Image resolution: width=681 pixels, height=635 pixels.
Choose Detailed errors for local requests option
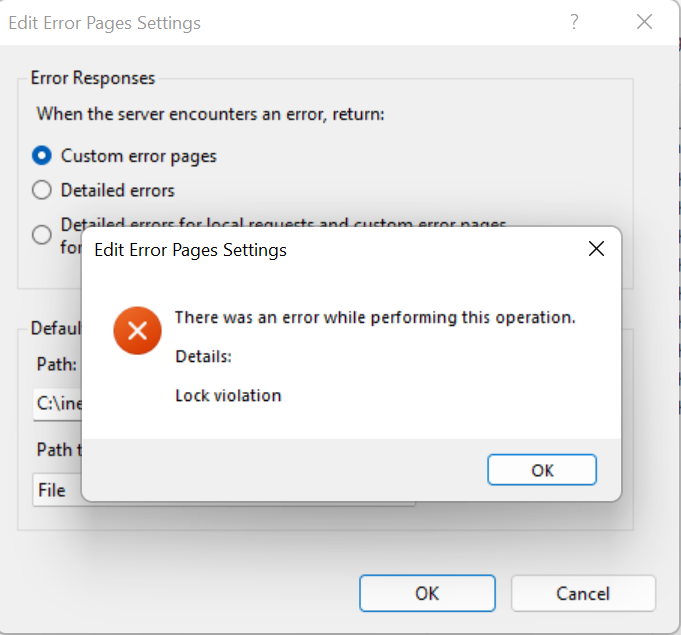42,235
